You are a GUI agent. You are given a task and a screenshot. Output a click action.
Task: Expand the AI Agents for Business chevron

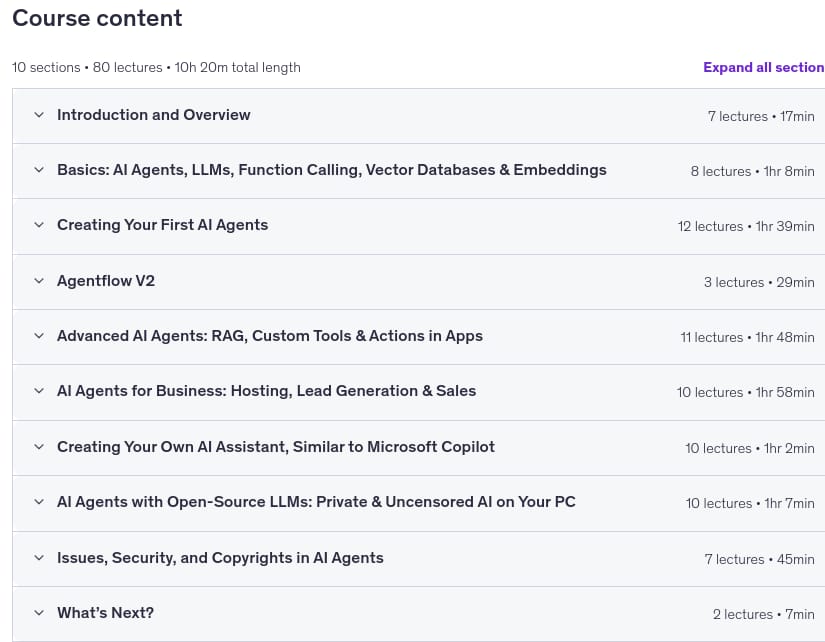(x=39, y=390)
